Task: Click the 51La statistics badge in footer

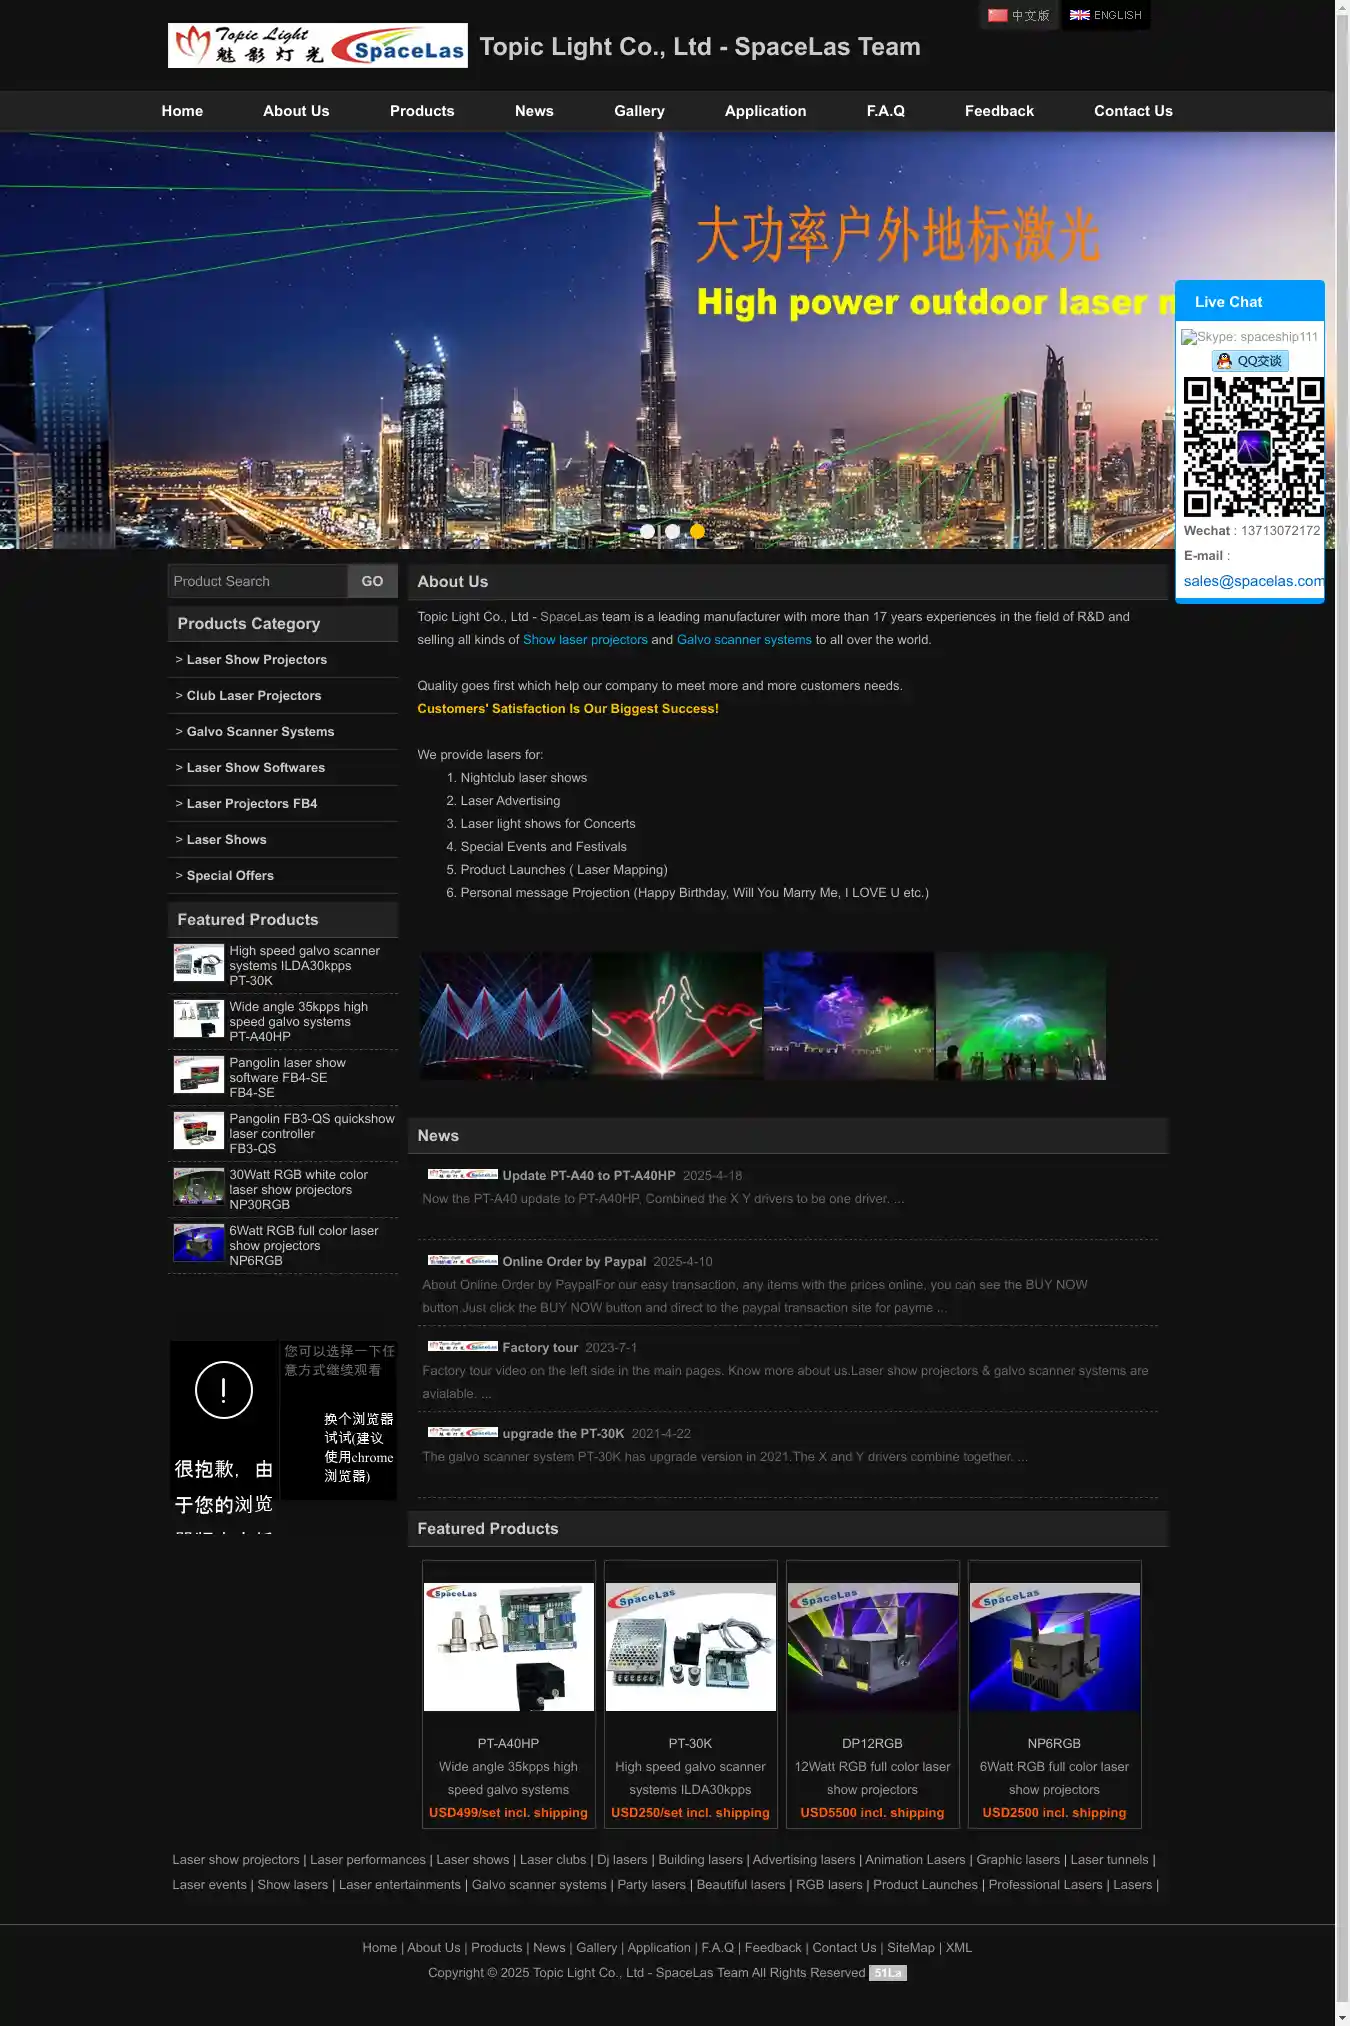Action: 887,1973
